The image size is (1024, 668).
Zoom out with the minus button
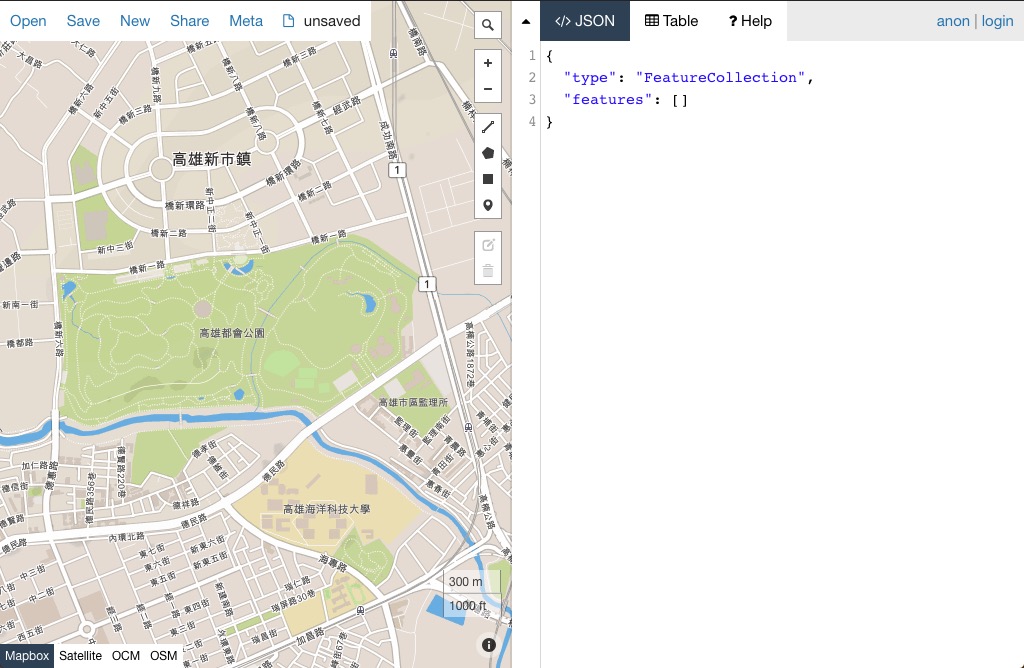[487, 89]
